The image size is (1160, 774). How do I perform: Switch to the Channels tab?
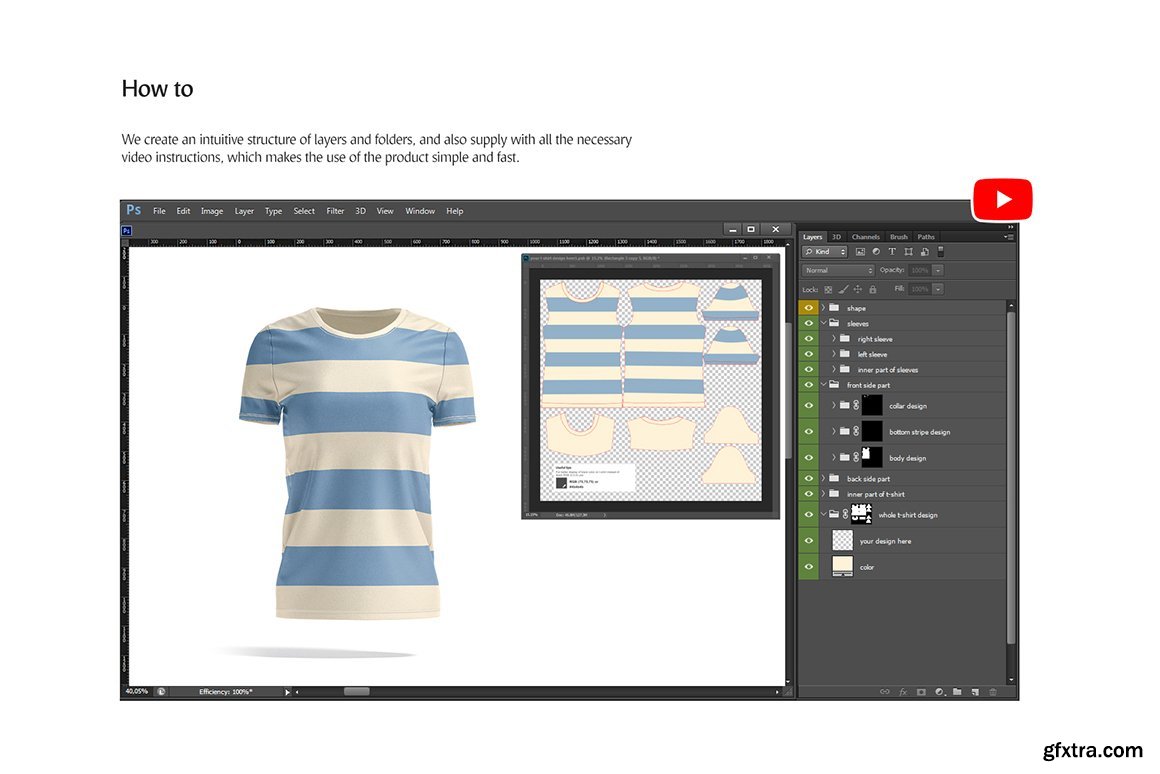(x=865, y=237)
